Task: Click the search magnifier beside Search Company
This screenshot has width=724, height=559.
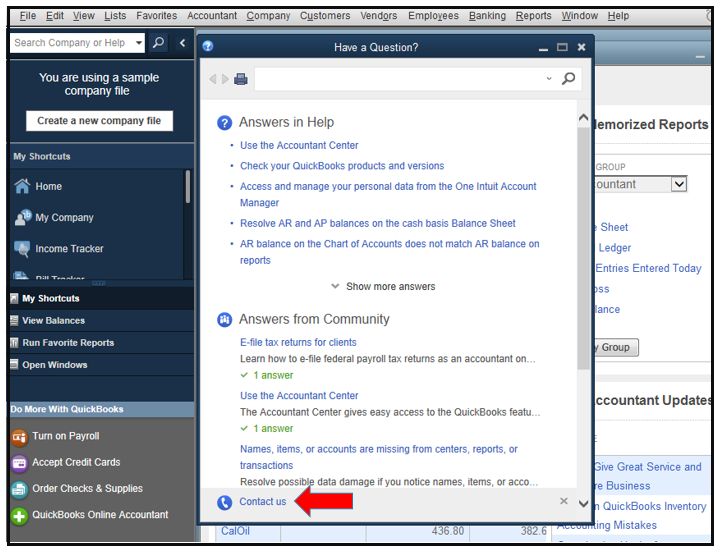Action: [x=158, y=43]
